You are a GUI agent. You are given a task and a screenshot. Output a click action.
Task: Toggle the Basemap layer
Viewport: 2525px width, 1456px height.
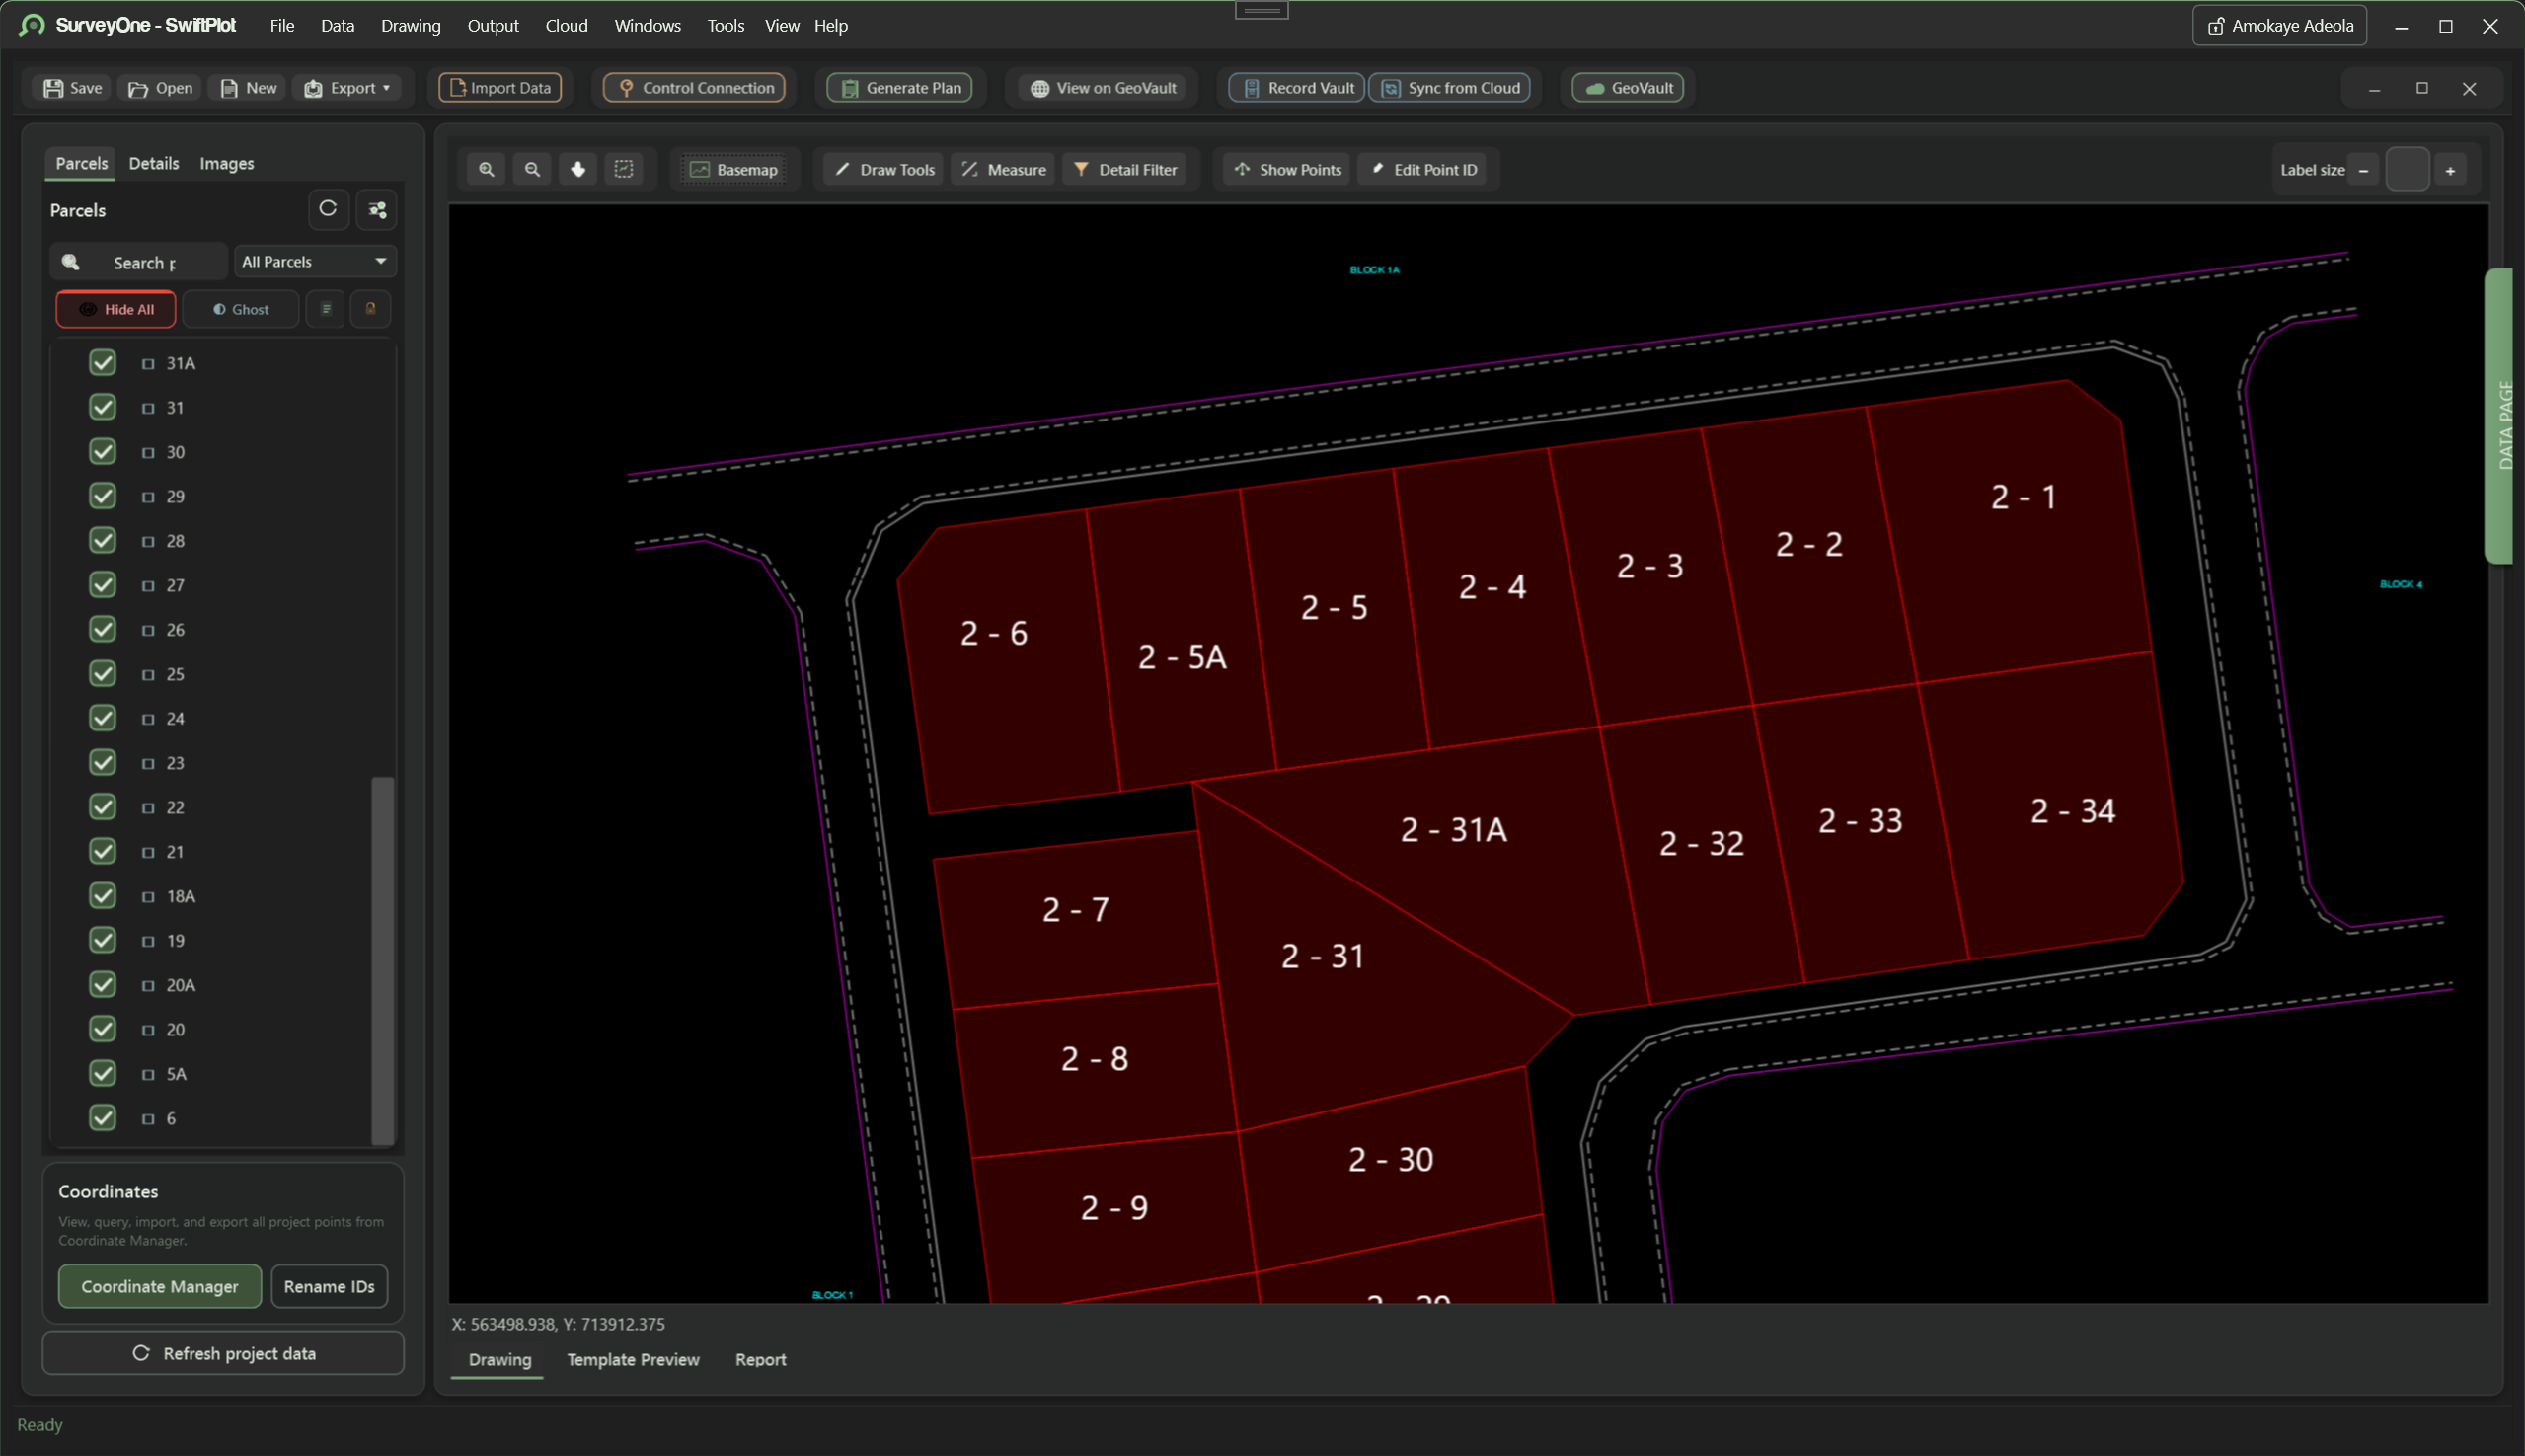734,169
